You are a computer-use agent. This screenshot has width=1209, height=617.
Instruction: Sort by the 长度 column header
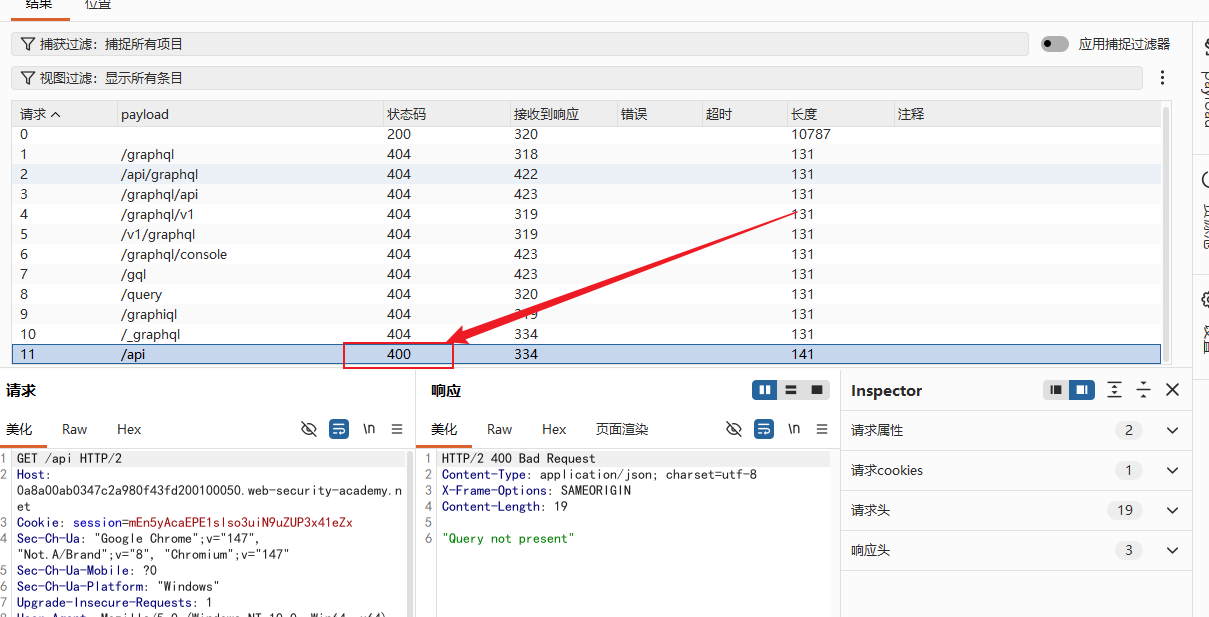(840, 114)
